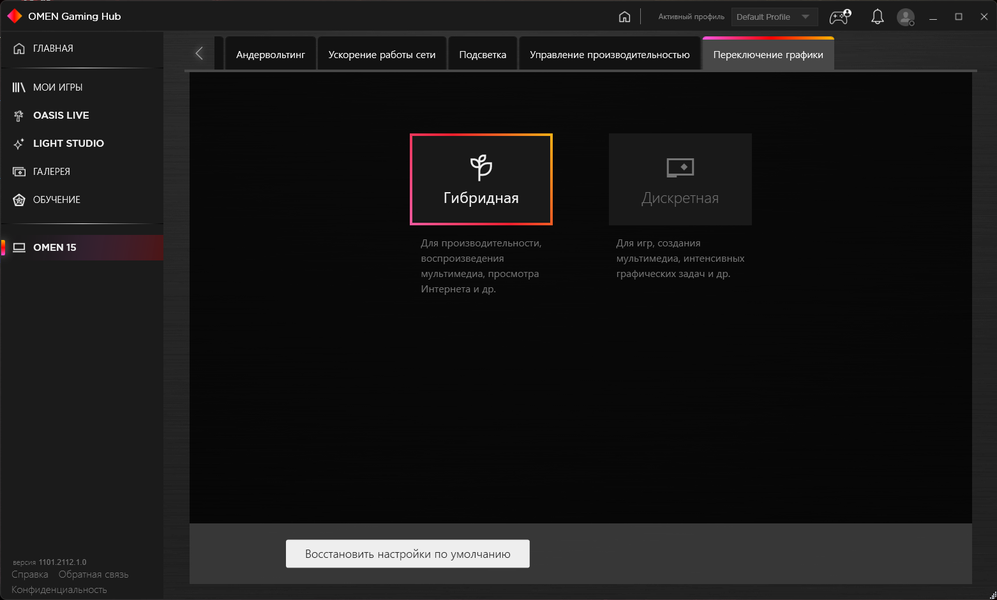Open Конфиденциальность link

point(59,590)
